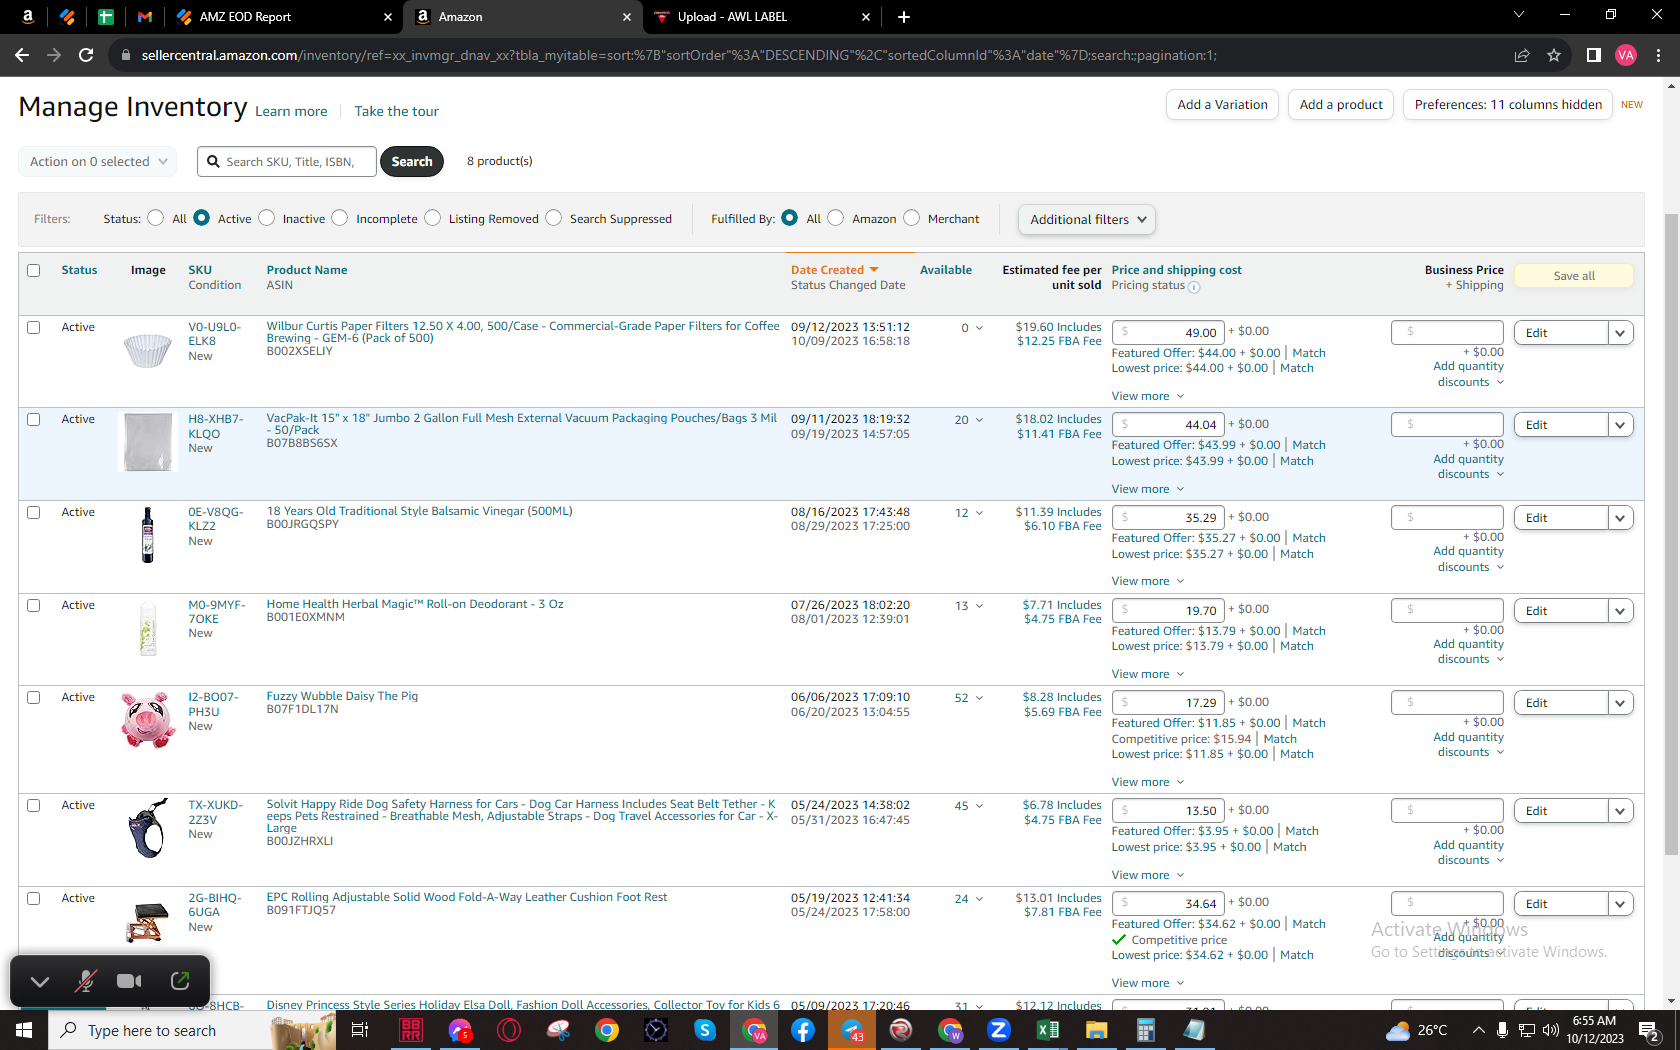Expand Edit dropdown arrow for VacPak-It row
This screenshot has height=1050, width=1680.
1621,425
